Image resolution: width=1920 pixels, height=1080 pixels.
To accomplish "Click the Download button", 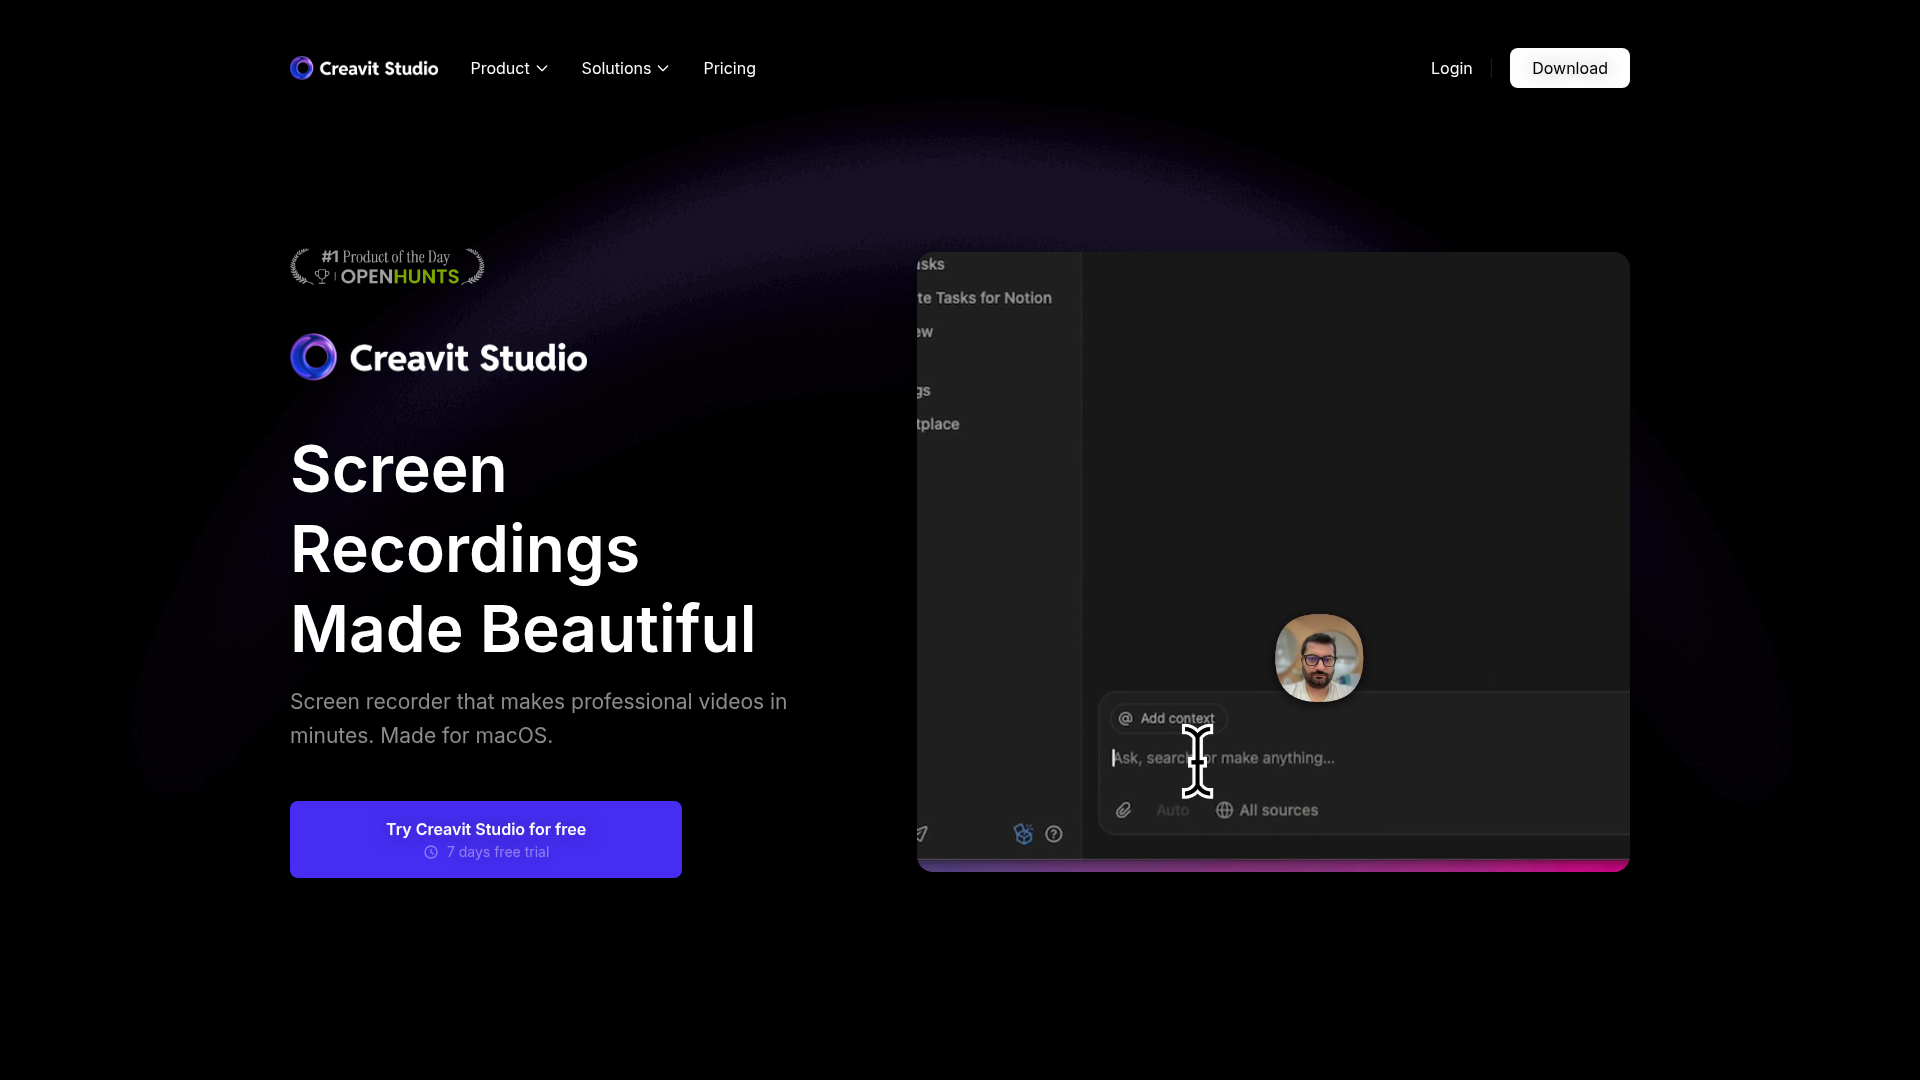I will pyautogui.click(x=1569, y=68).
